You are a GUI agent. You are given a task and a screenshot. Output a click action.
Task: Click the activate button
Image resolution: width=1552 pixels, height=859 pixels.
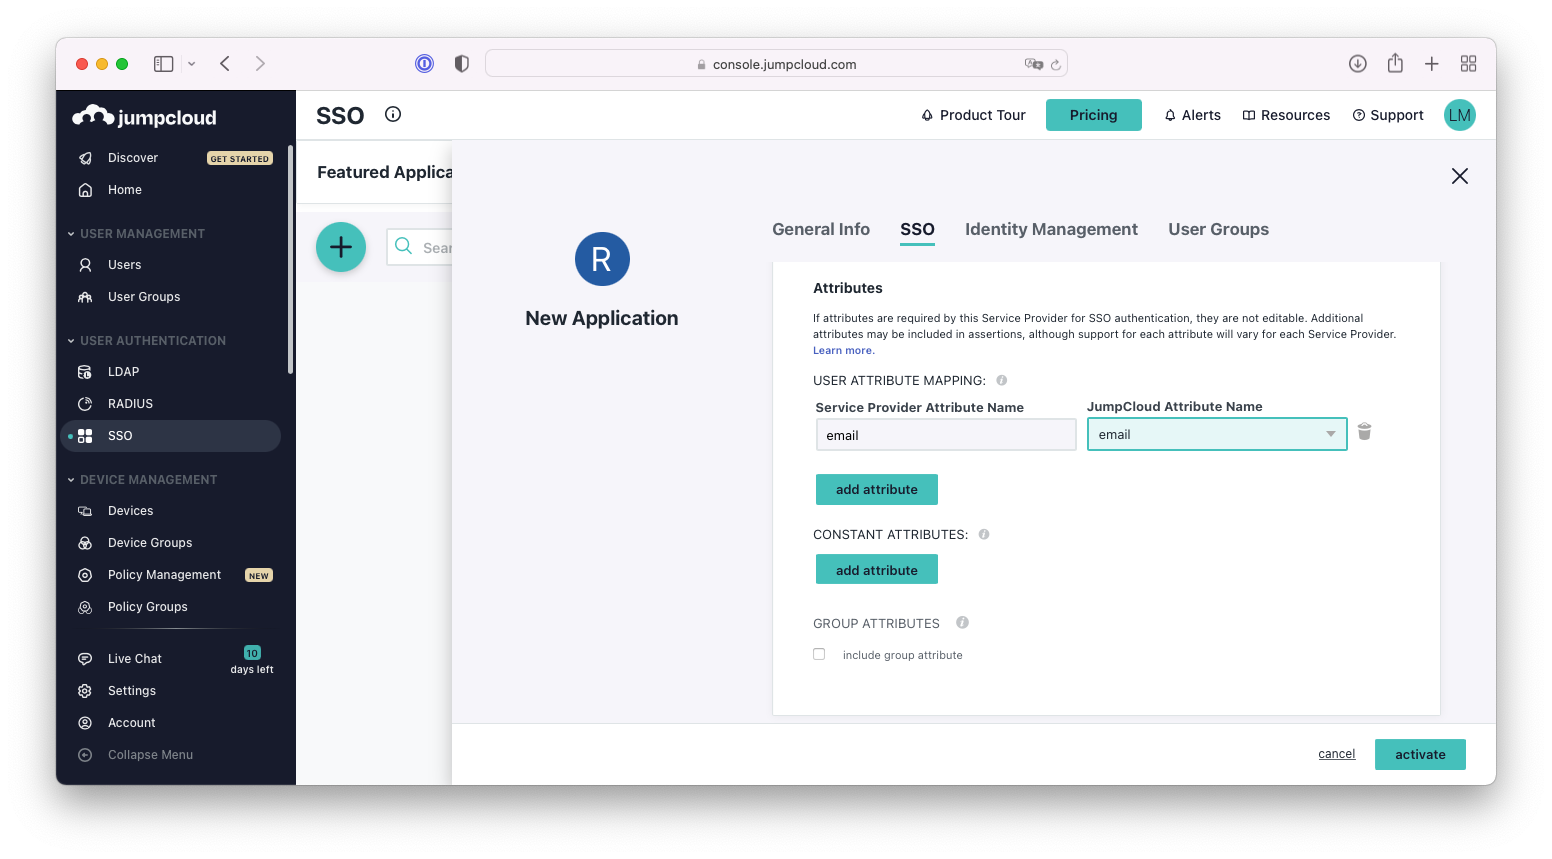click(x=1420, y=754)
